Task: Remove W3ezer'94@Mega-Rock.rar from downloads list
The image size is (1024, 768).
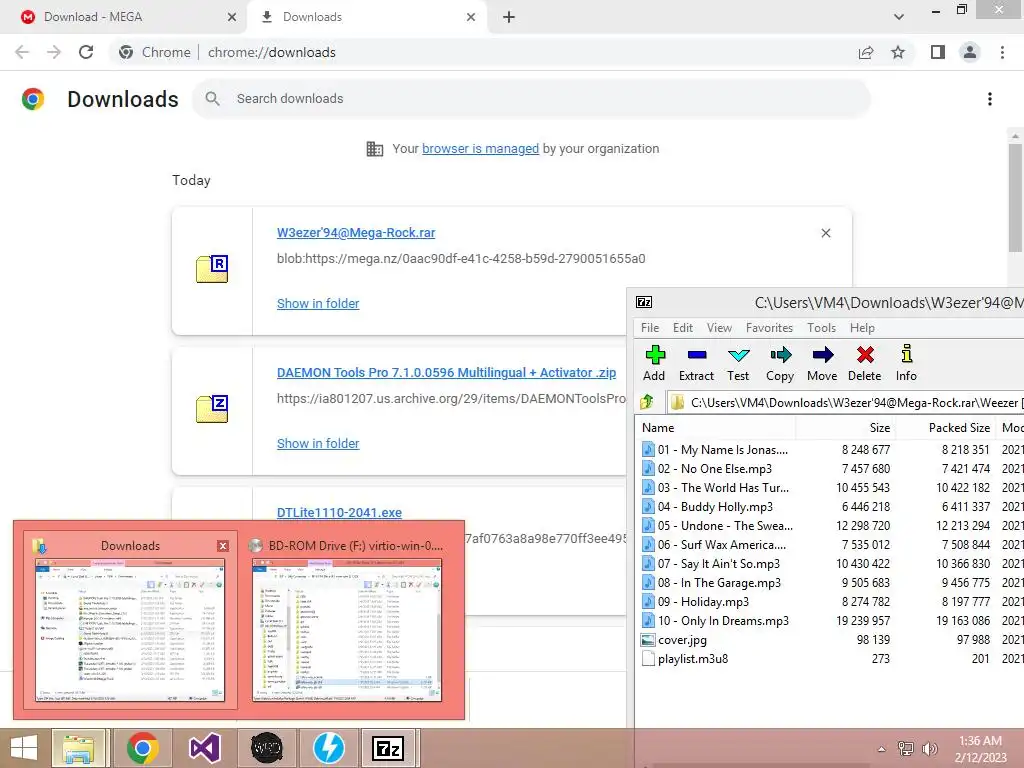Action: 826,233
